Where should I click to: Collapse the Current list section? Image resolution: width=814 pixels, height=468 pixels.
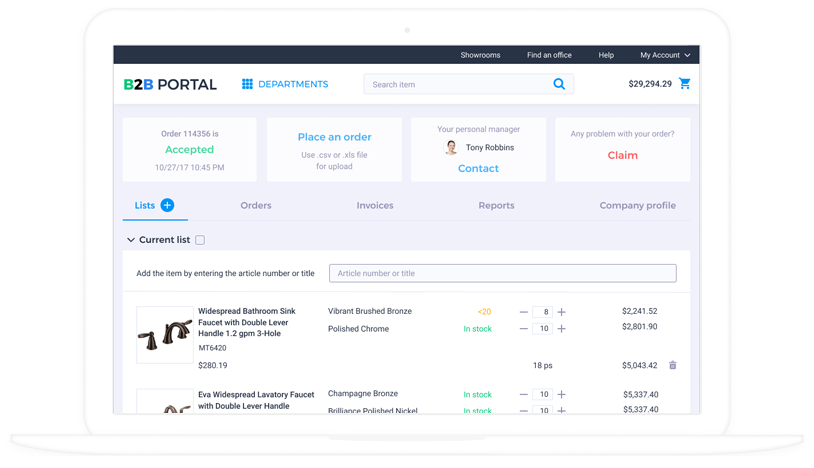pyautogui.click(x=131, y=240)
